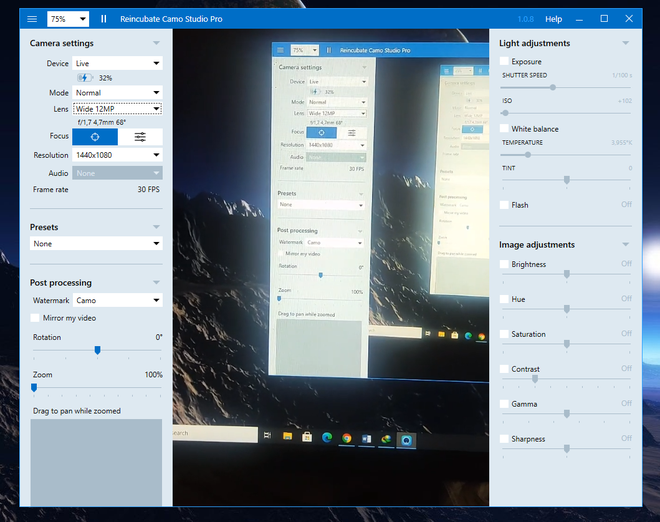The image size is (660, 522).
Task: Click the 32% battery level text
Action: click(105, 78)
